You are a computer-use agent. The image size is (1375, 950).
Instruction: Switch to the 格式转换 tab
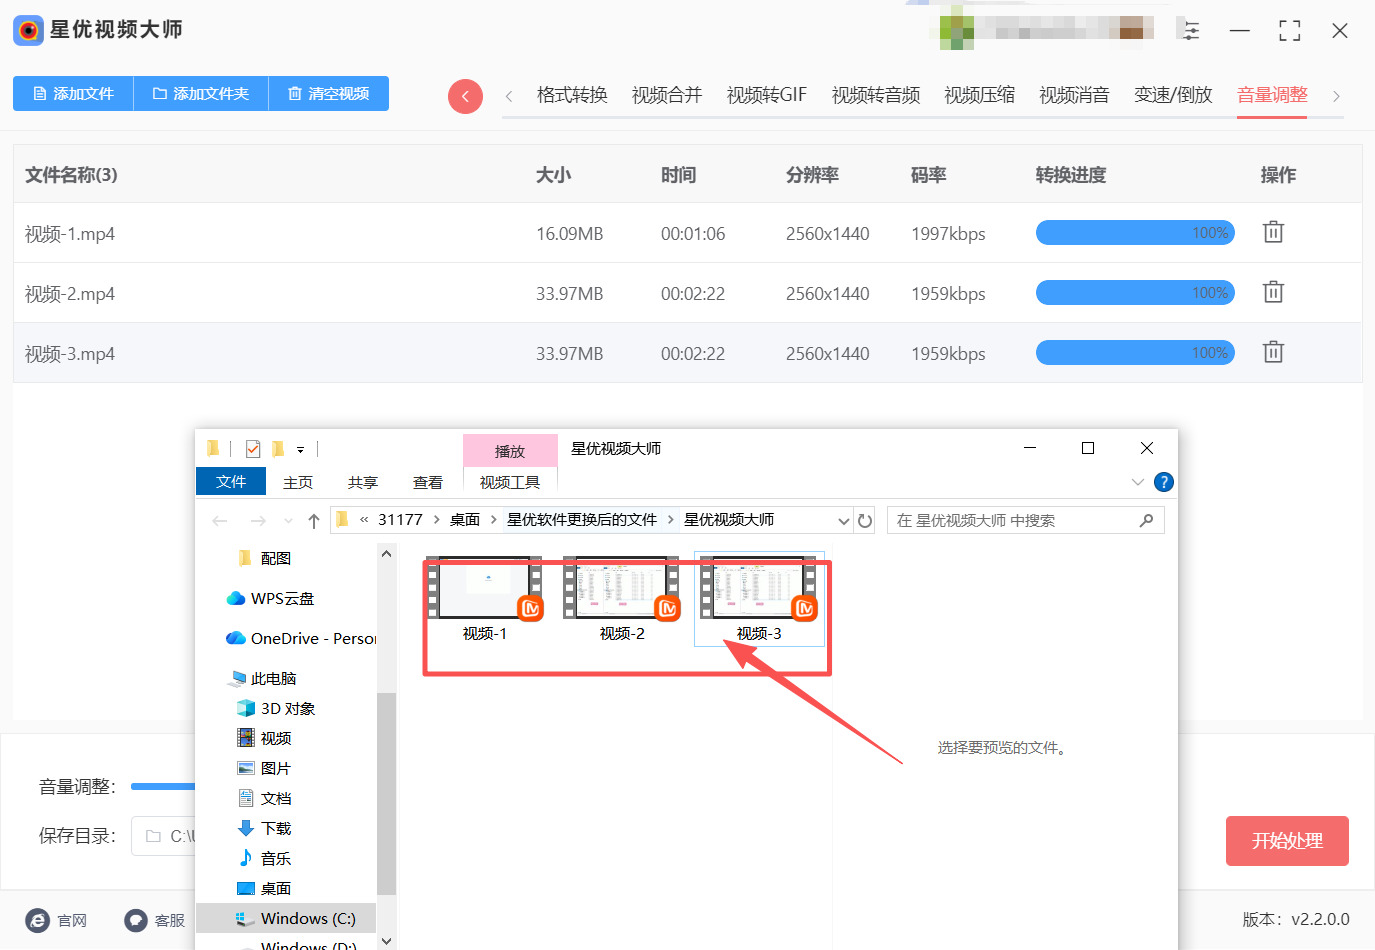(572, 95)
